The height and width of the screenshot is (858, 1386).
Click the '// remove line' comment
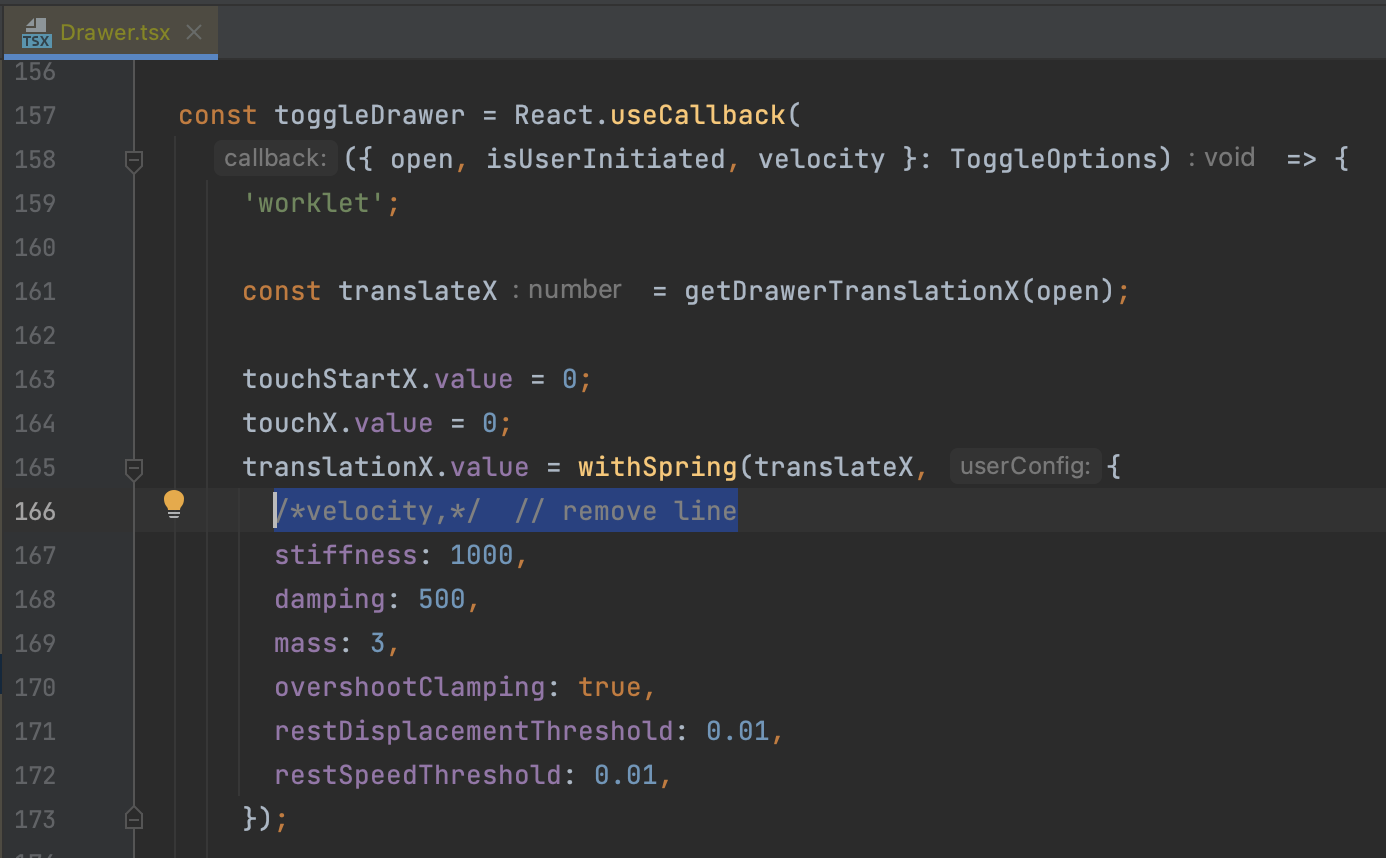point(626,511)
